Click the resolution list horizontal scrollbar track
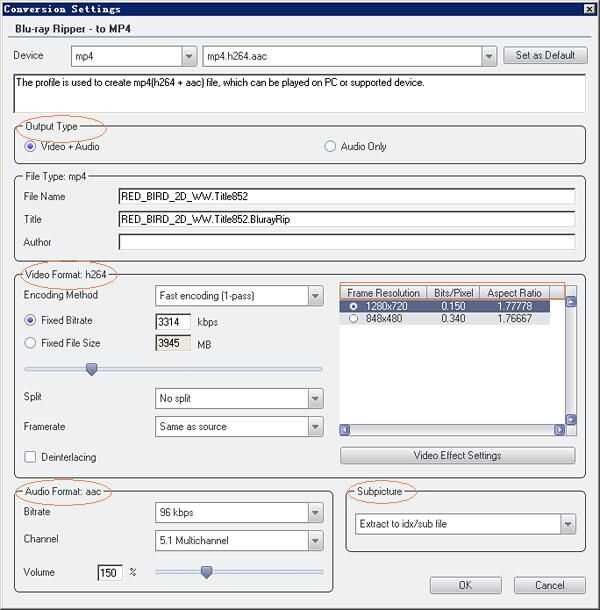600x610 pixels. tap(452, 430)
